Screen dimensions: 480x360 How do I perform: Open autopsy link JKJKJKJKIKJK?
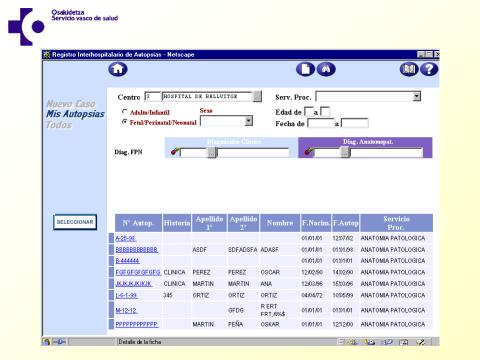point(134,284)
